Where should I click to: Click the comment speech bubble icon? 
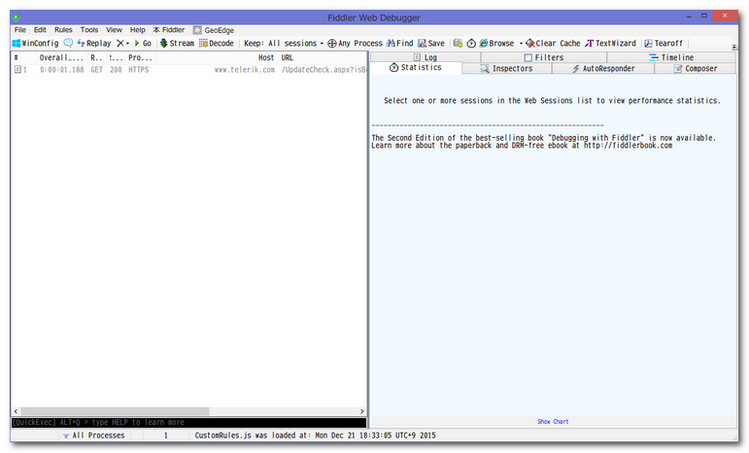(x=68, y=43)
